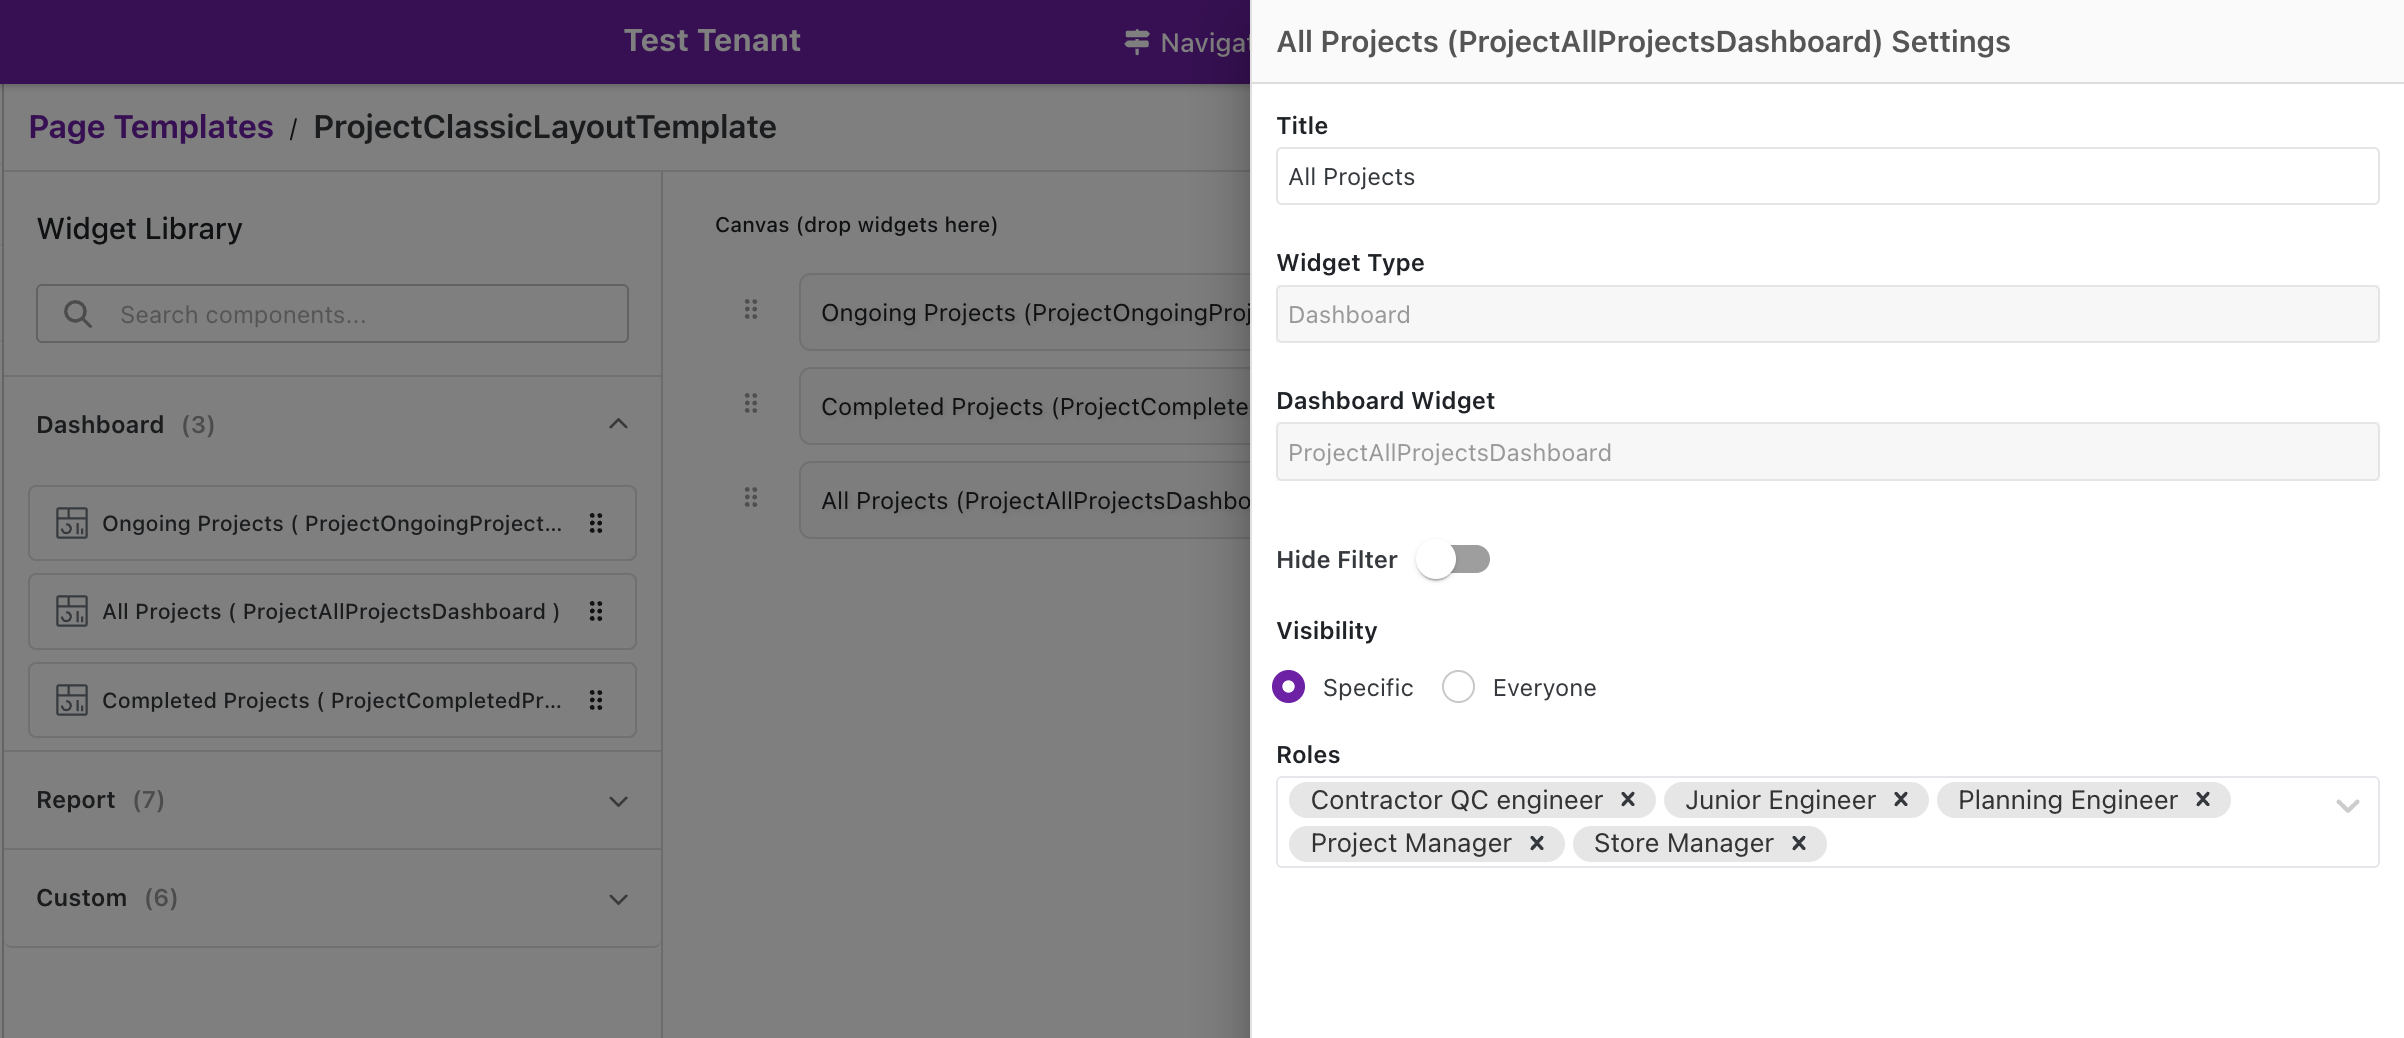The image size is (2404, 1038).
Task: Remove the Contractor QC engineer role tag
Action: [1627, 800]
